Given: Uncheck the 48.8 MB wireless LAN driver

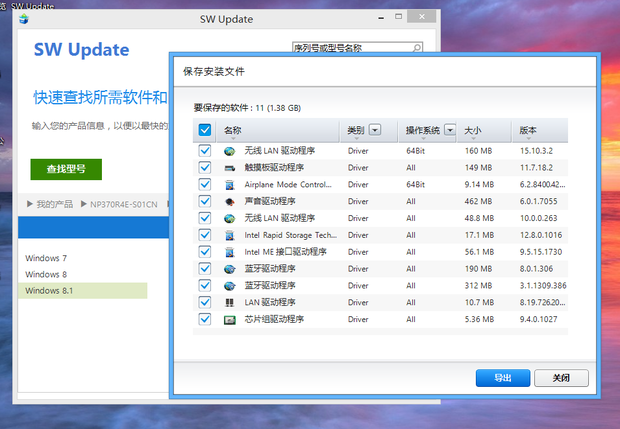Looking at the screenshot, I should click(205, 218).
